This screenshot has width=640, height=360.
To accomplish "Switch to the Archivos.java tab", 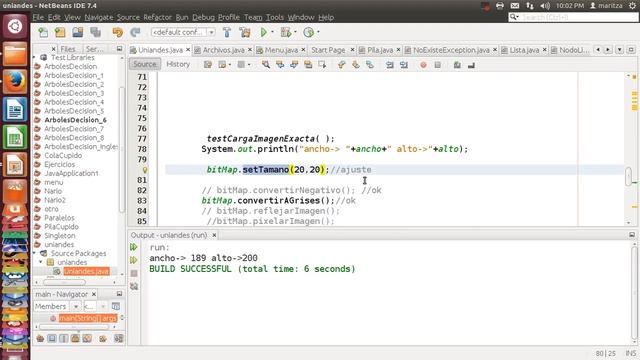I will (x=223, y=50).
